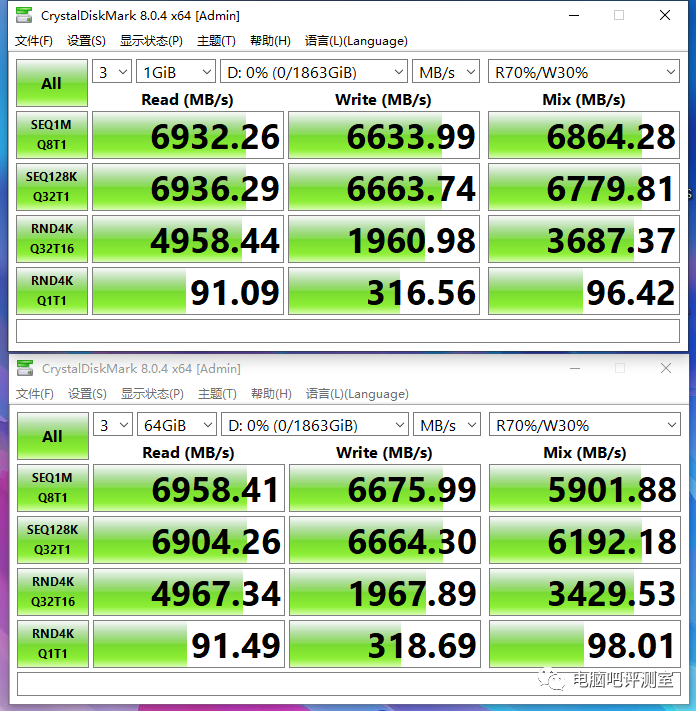696x711 pixels.
Task: Click write result 6664.30
Action: coord(385,540)
